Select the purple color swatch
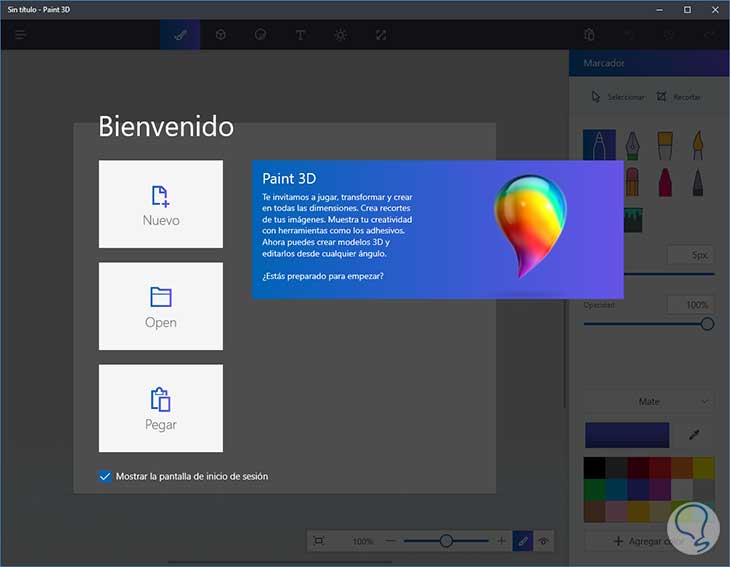Viewport: 730px width, 567px height. coord(660,490)
